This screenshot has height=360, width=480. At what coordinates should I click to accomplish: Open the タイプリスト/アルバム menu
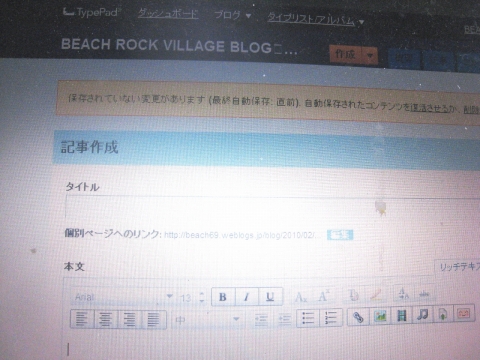(311, 19)
